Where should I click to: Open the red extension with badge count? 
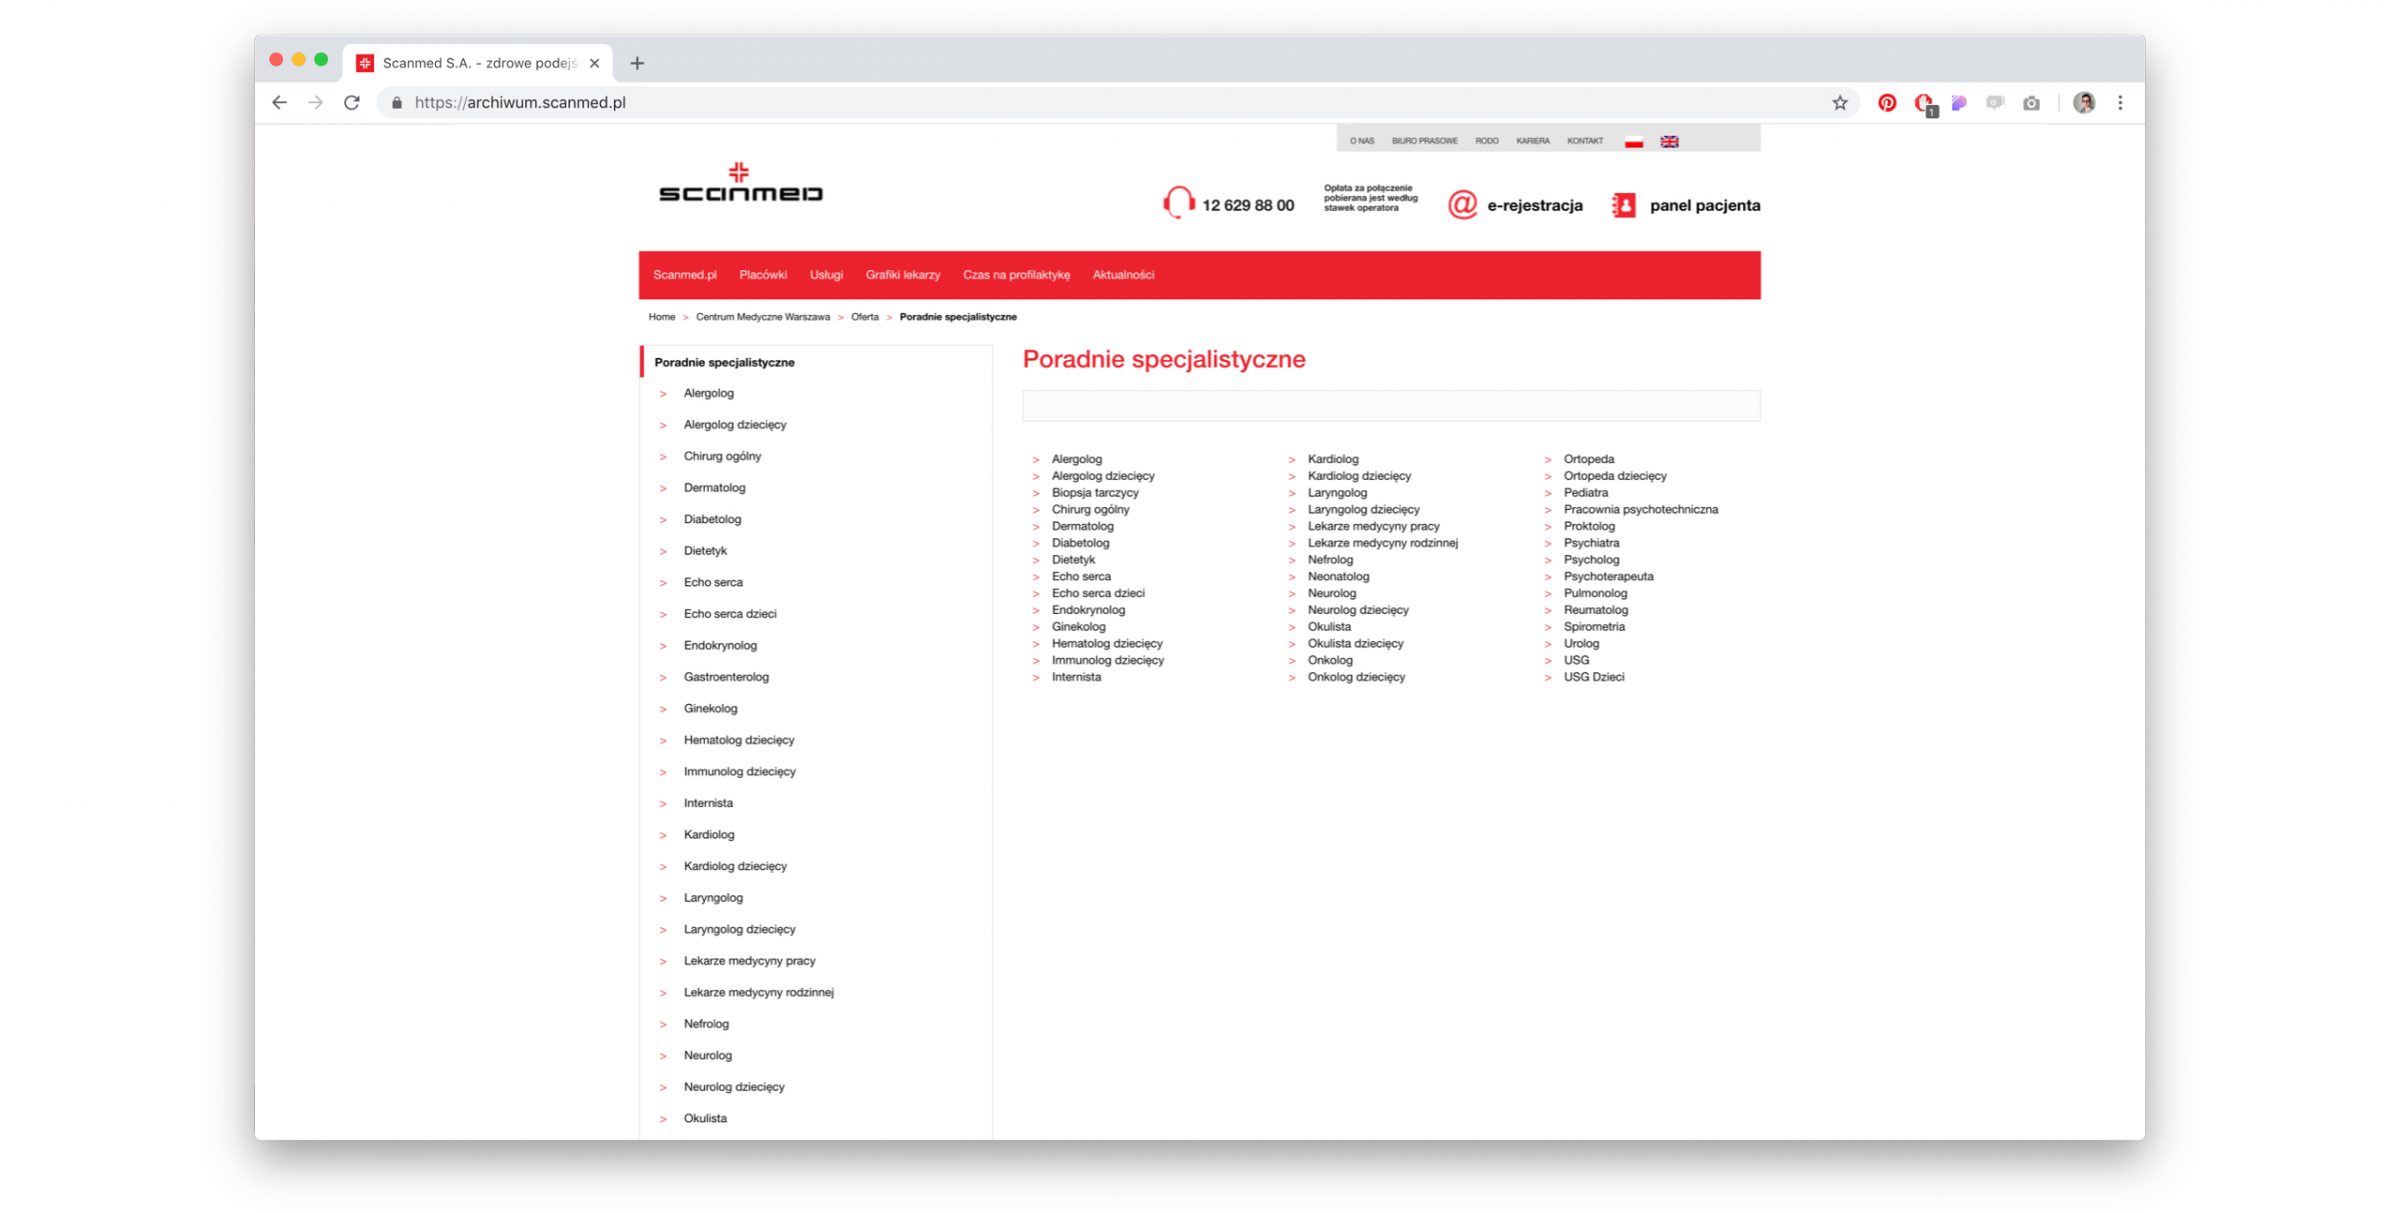click(x=1924, y=104)
